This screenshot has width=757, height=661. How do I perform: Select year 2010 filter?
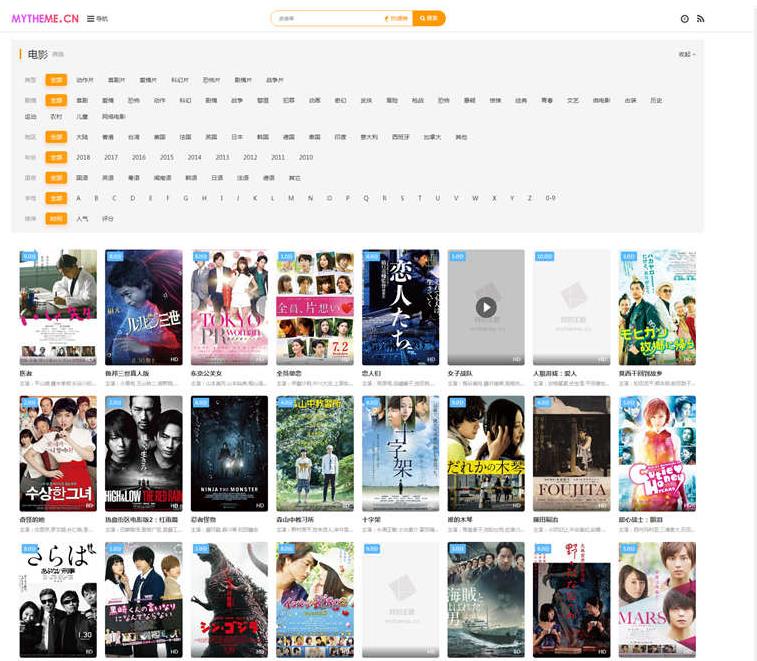pyautogui.click(x=305, y=157)
